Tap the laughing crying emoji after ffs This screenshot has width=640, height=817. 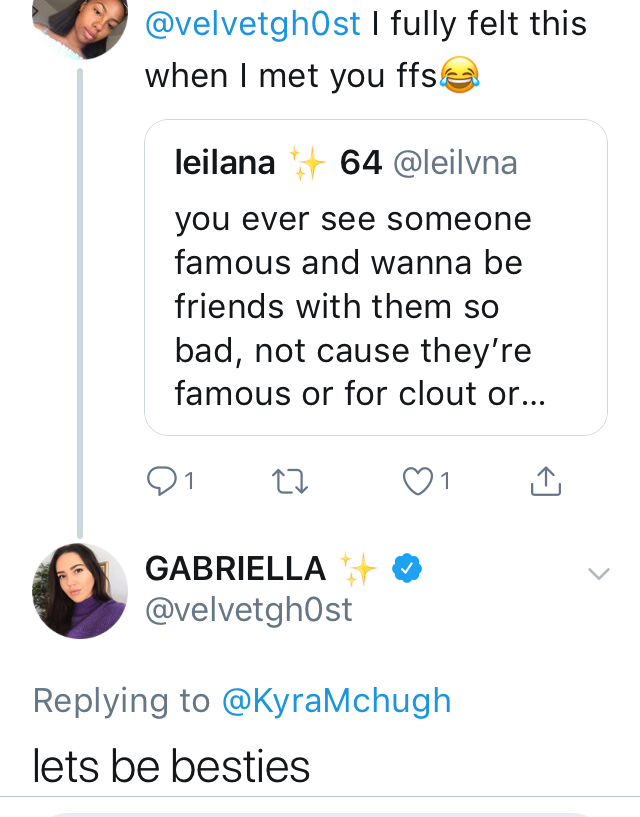(460, 75)
